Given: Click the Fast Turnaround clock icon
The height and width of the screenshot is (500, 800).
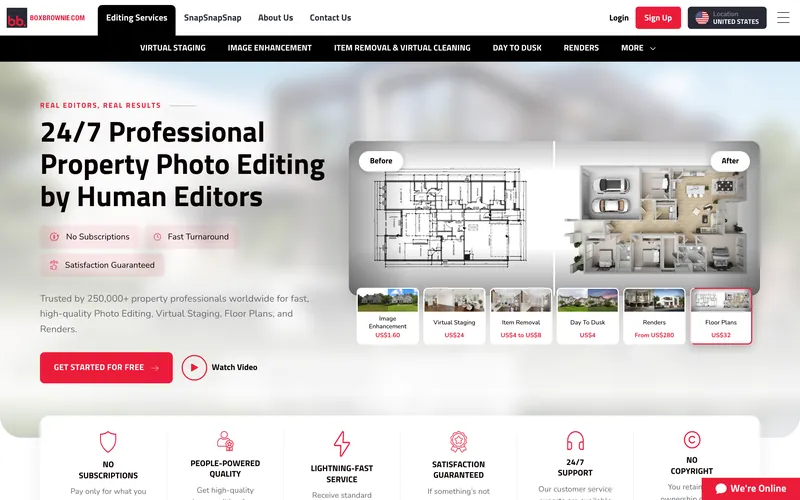Looking at the screenshot, I should tap(158, 237).
